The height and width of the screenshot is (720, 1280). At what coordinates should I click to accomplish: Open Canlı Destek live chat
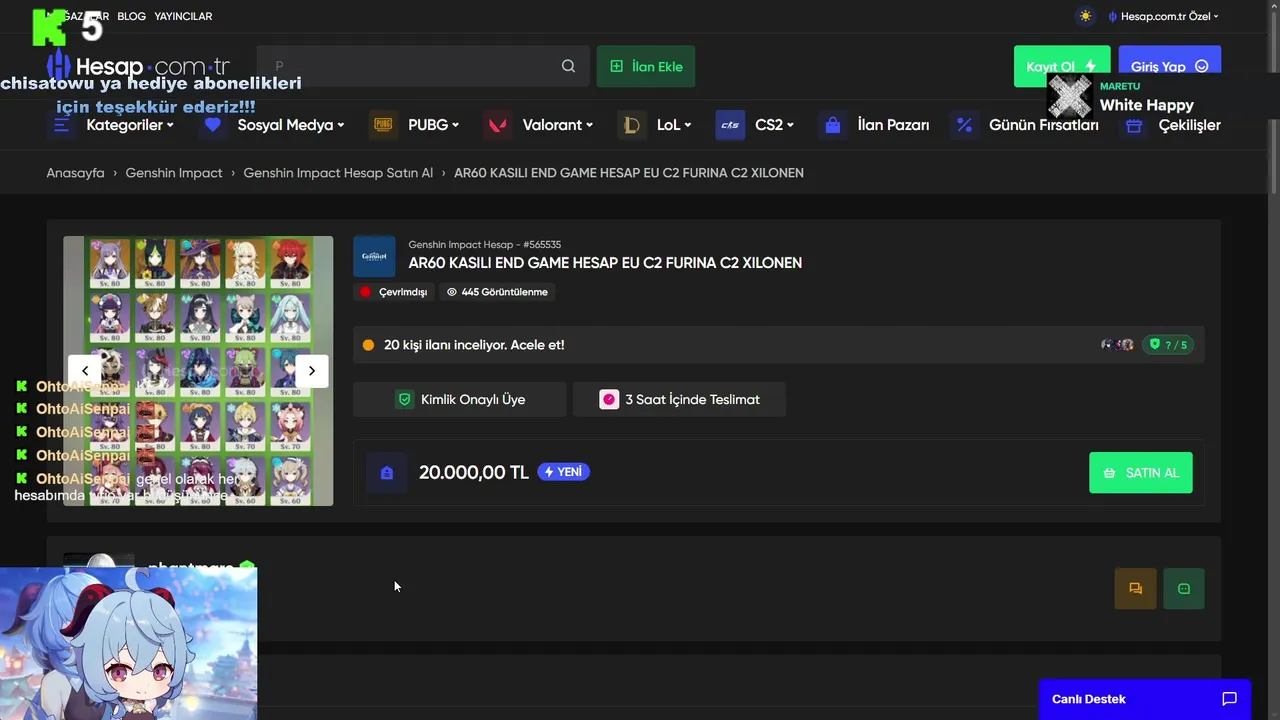(1144, 699)
